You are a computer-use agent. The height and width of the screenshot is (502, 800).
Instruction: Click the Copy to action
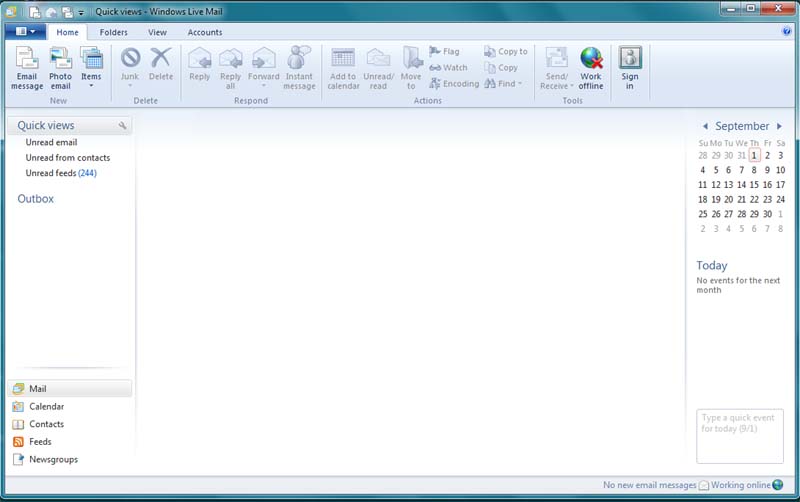506,52
